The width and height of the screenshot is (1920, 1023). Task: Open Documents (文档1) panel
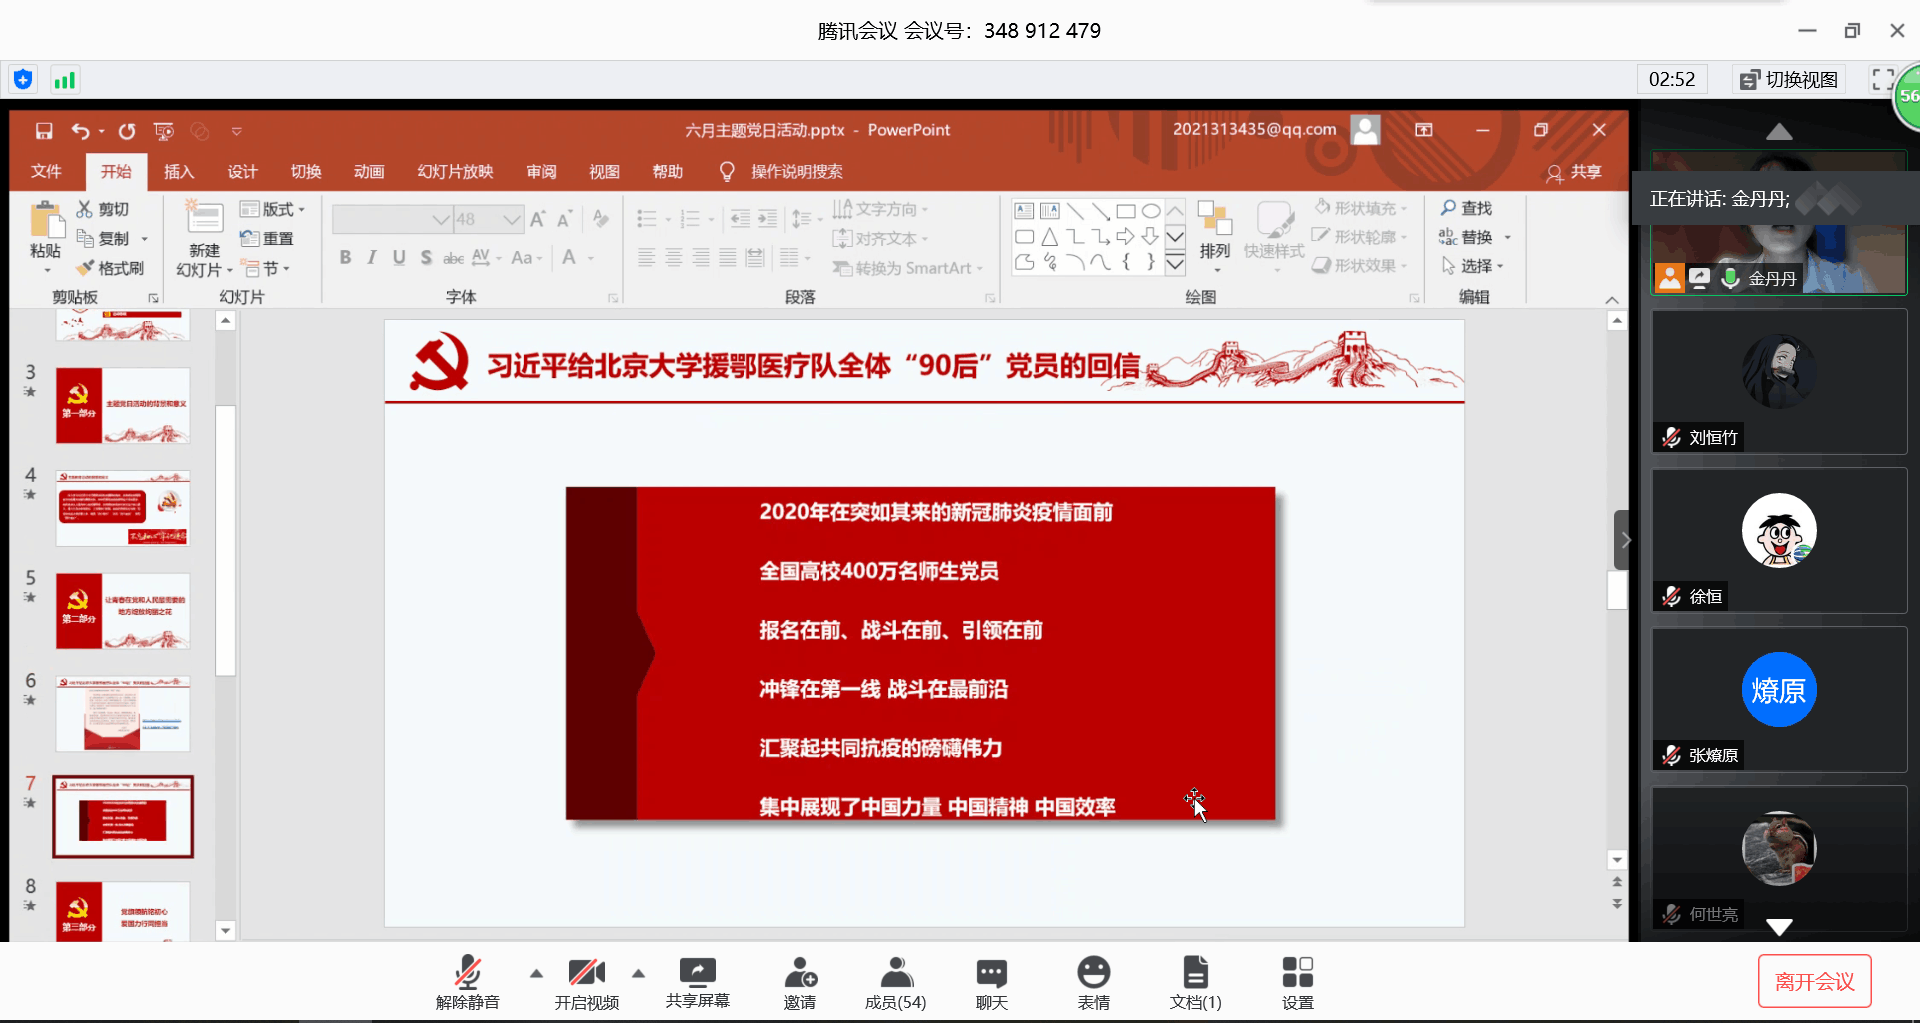pos(1196,983)
